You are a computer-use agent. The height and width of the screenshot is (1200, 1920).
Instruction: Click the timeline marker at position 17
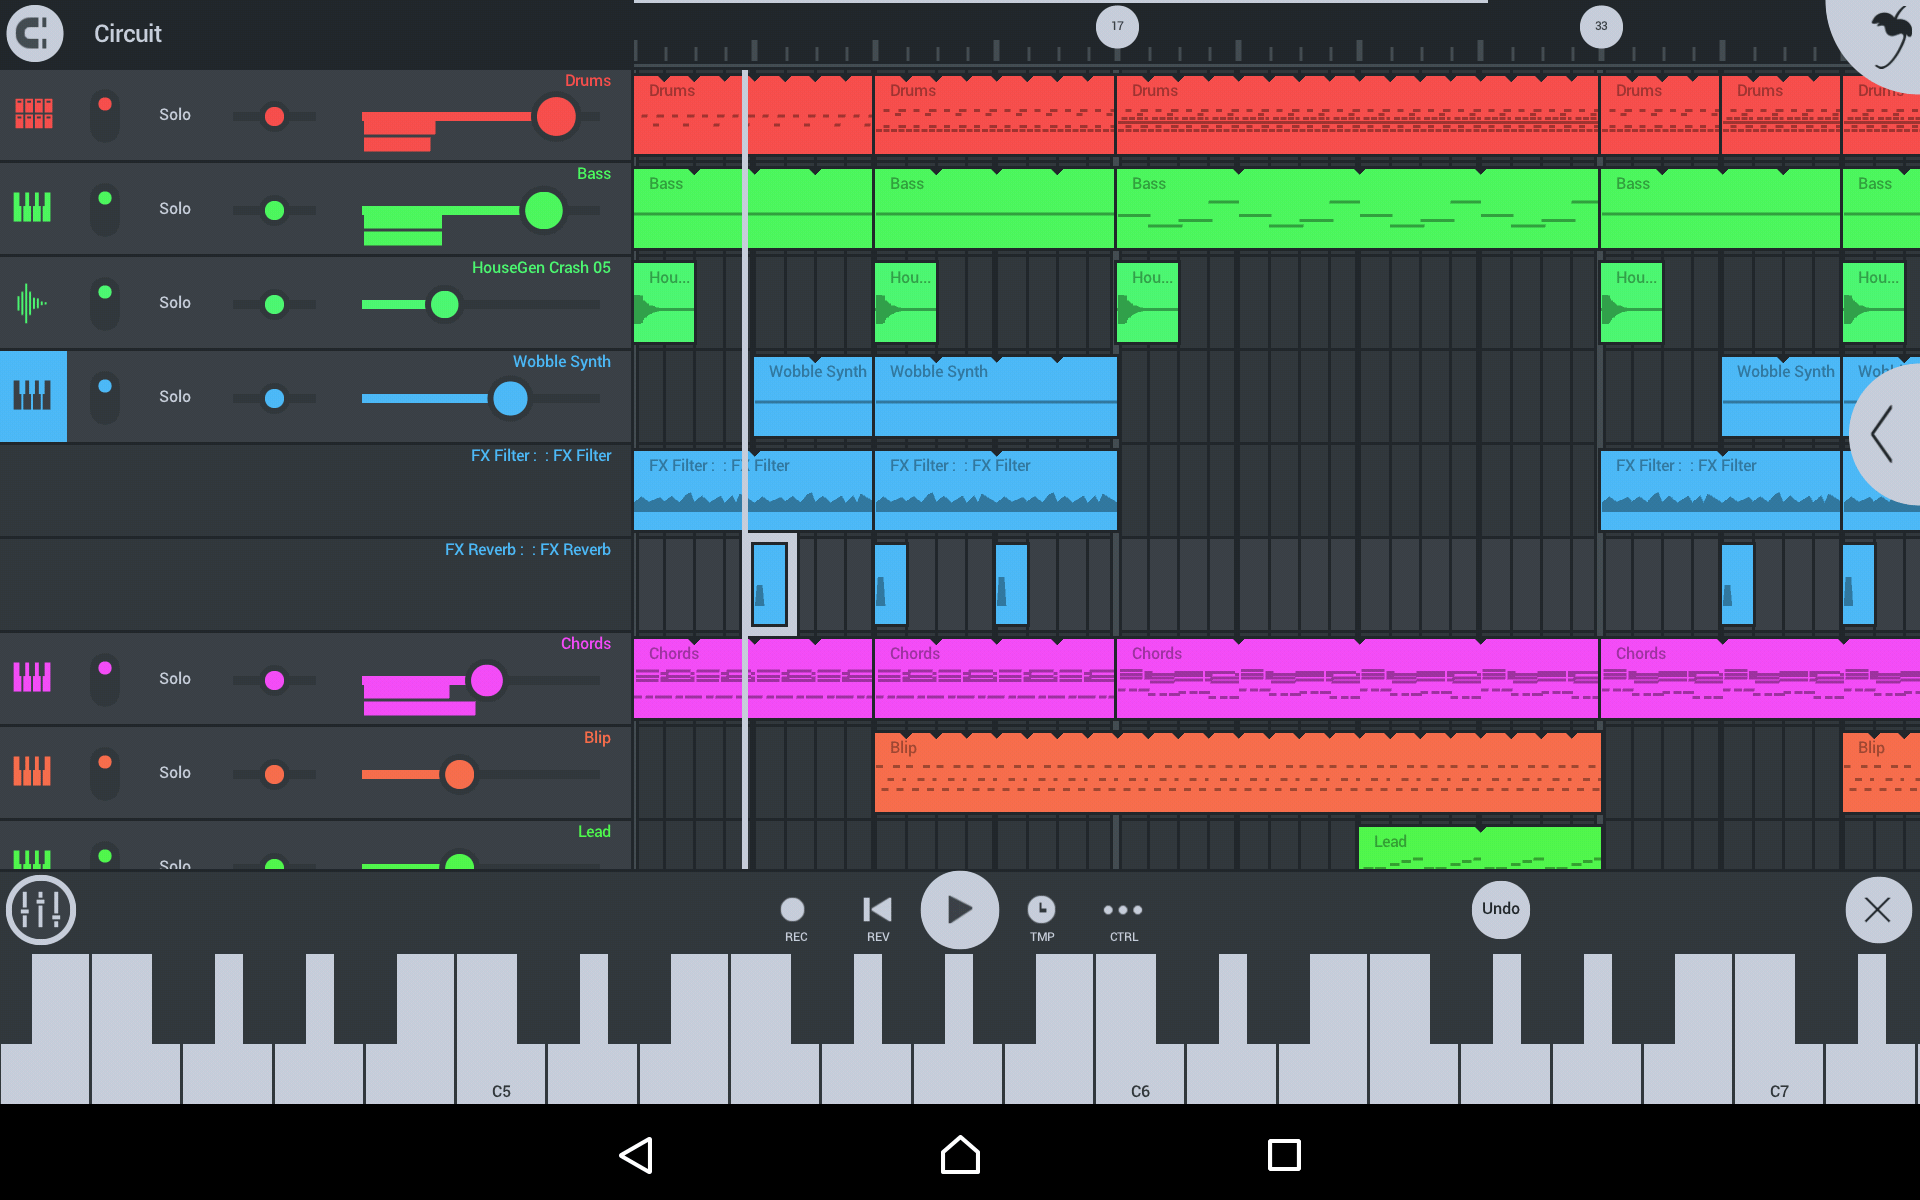(1117, 25)
